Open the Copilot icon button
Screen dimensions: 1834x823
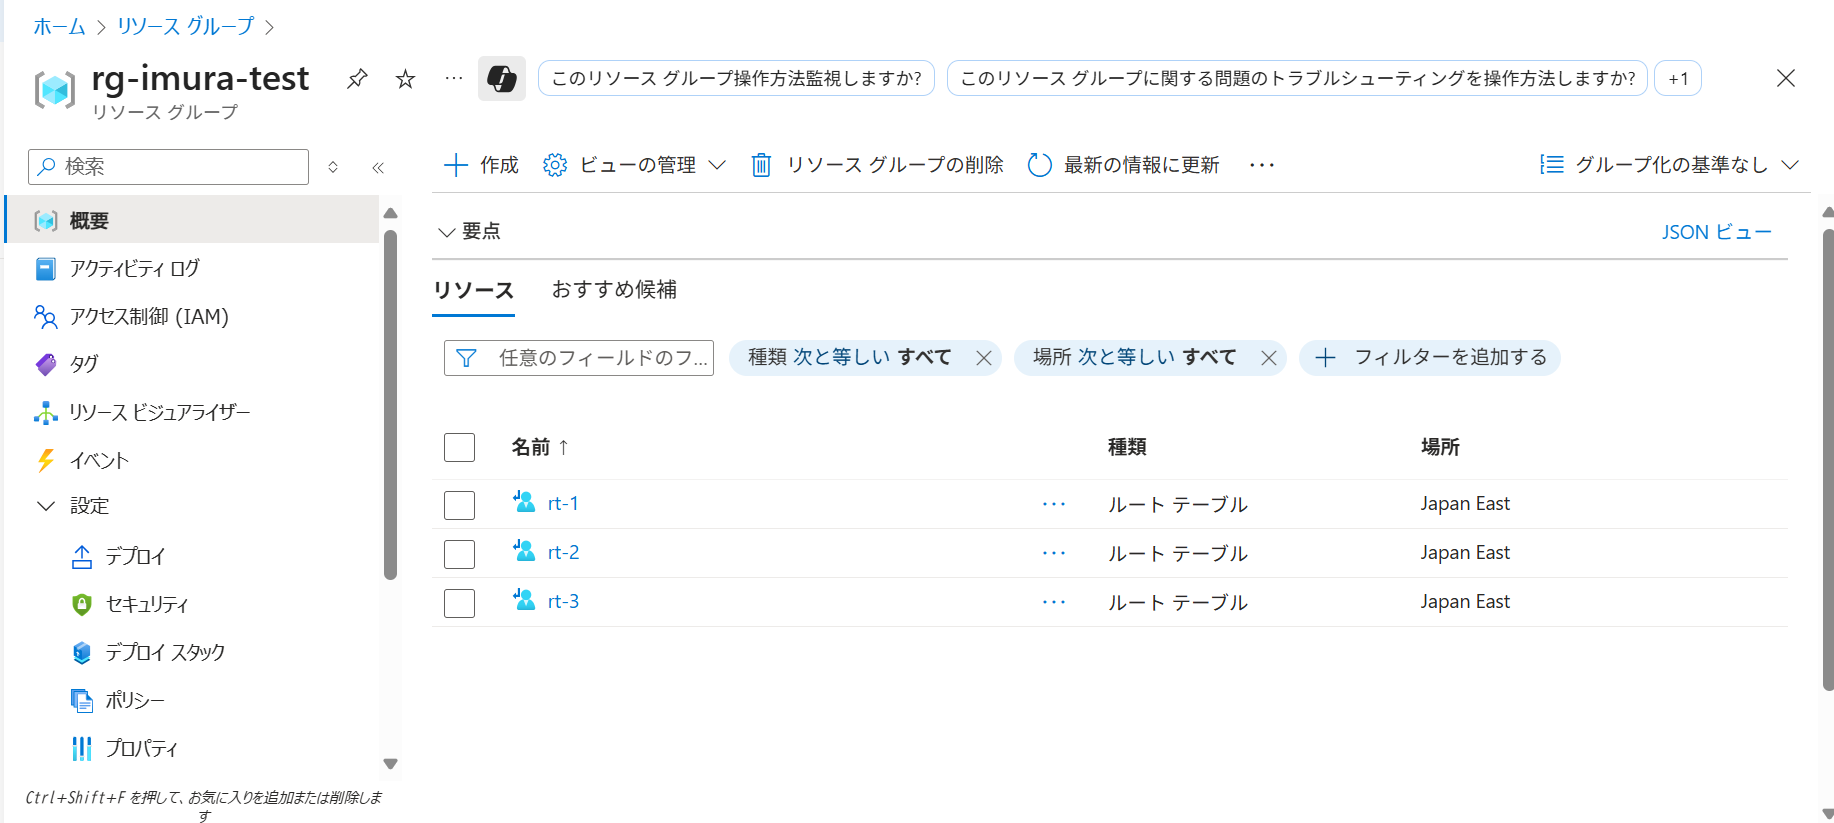(x=502, y=78)
